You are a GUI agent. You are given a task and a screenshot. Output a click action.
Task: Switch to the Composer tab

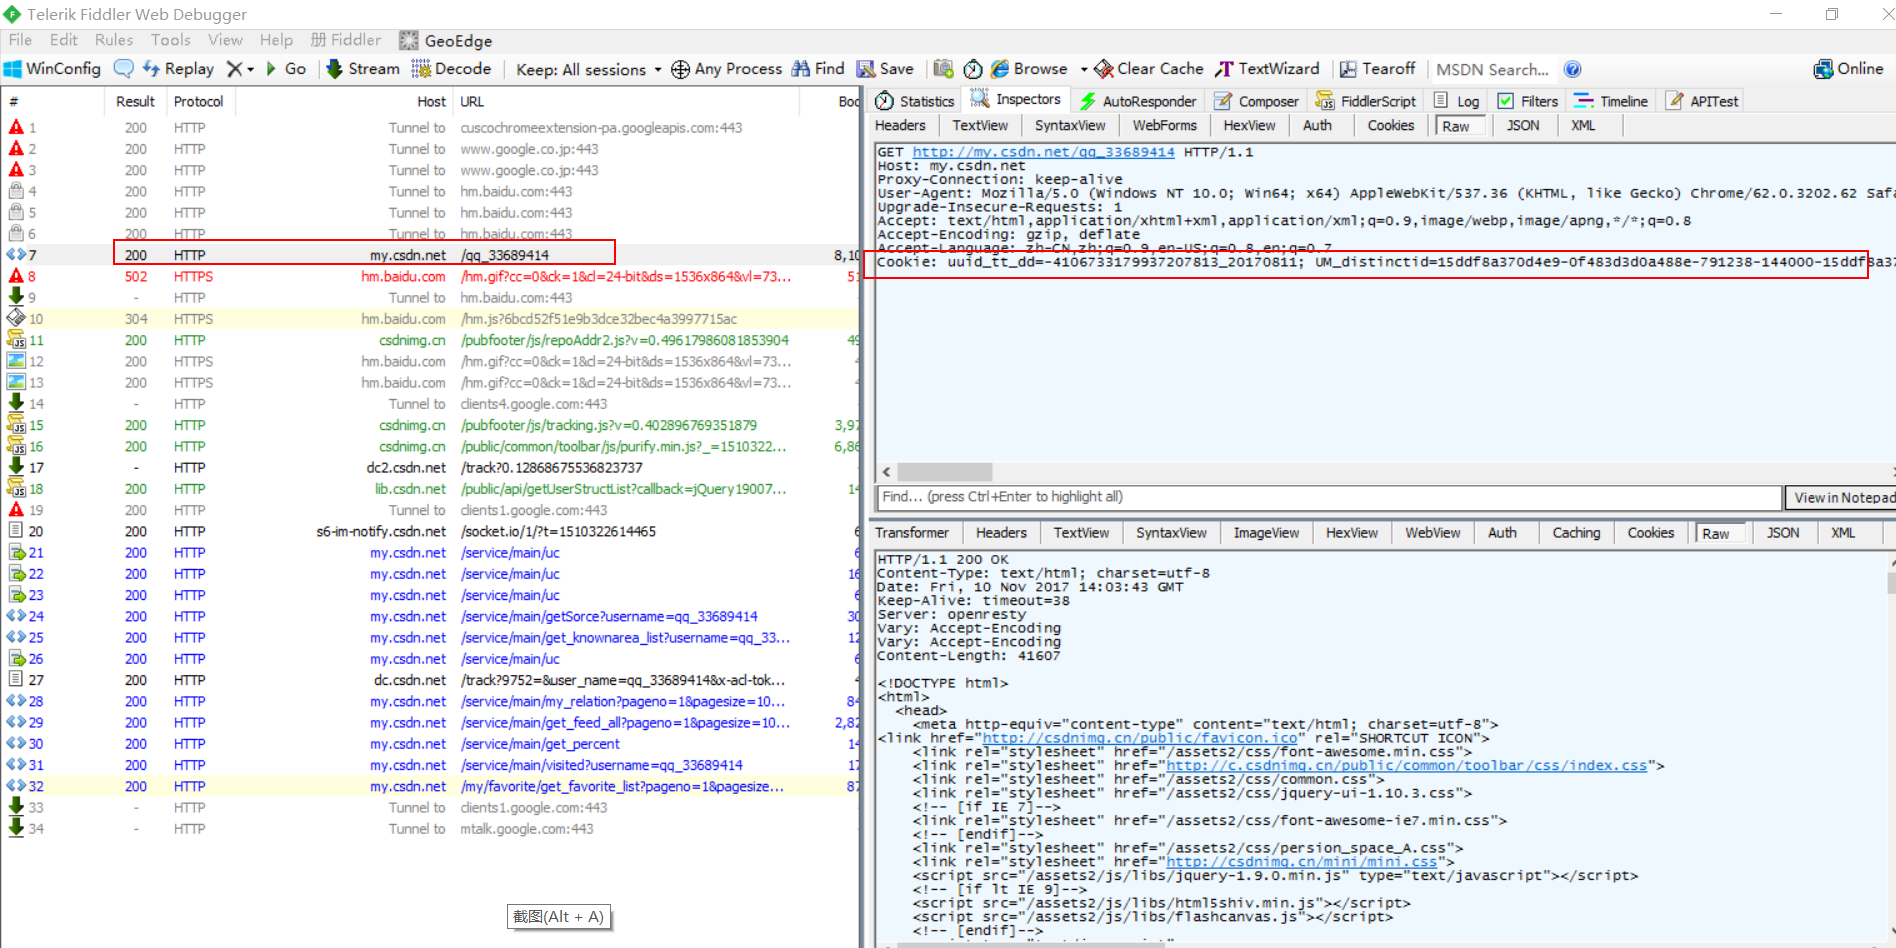[x=1256, y=101]
